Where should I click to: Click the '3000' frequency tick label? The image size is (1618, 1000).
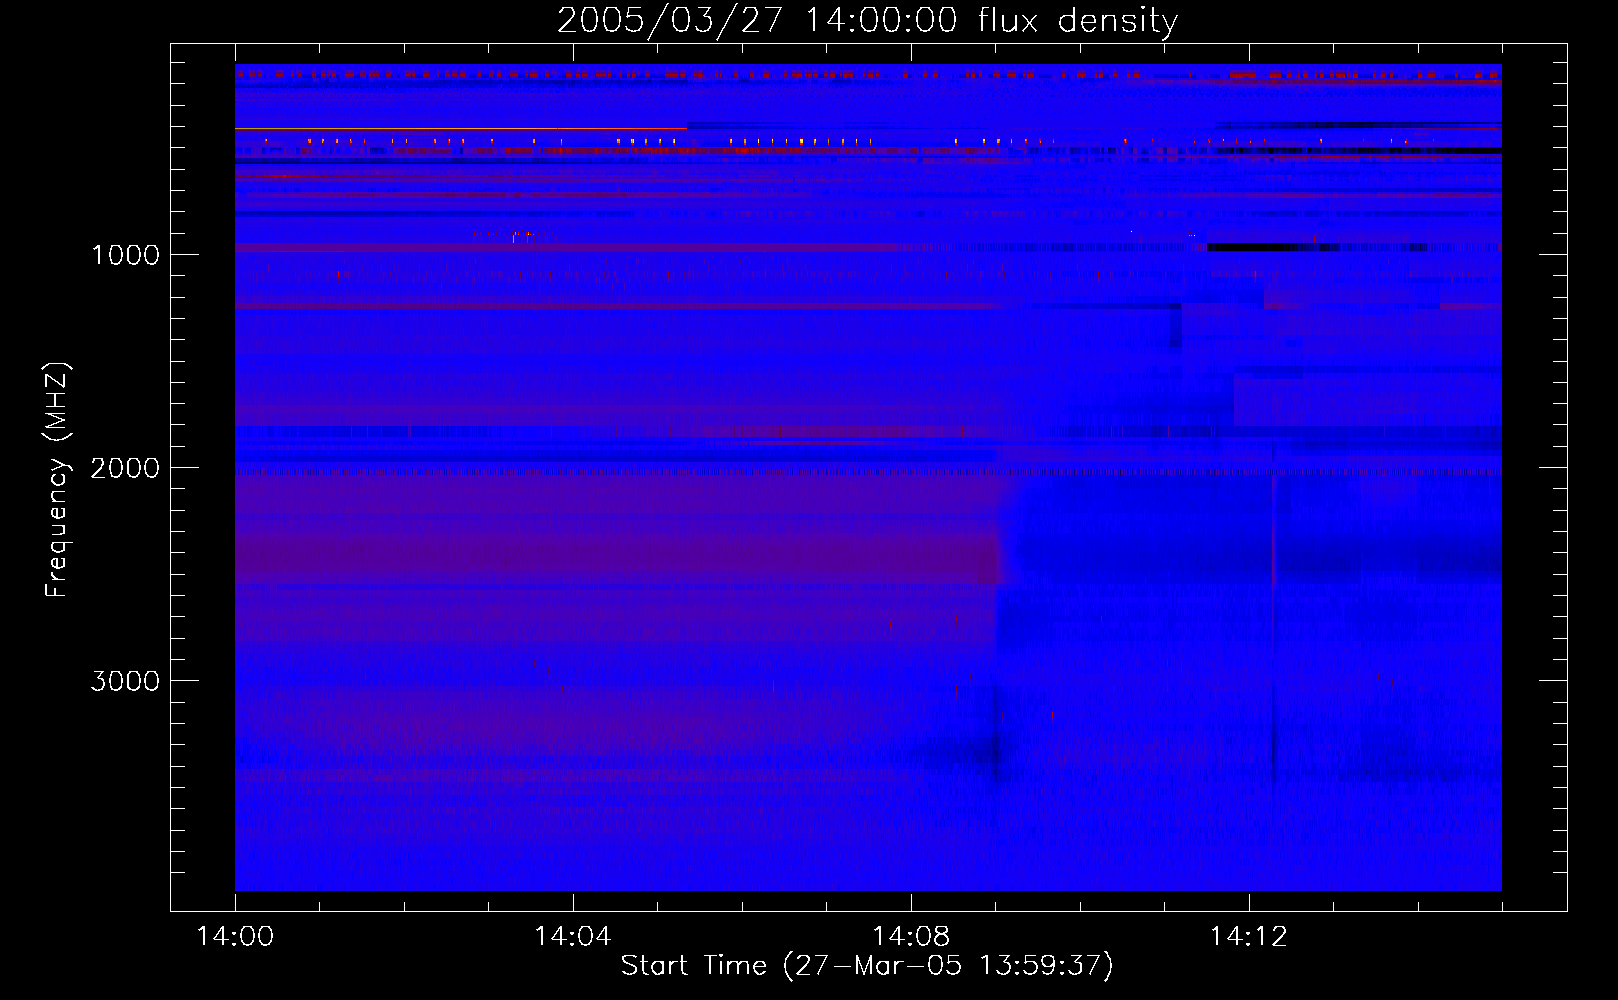tap(125, 681)
